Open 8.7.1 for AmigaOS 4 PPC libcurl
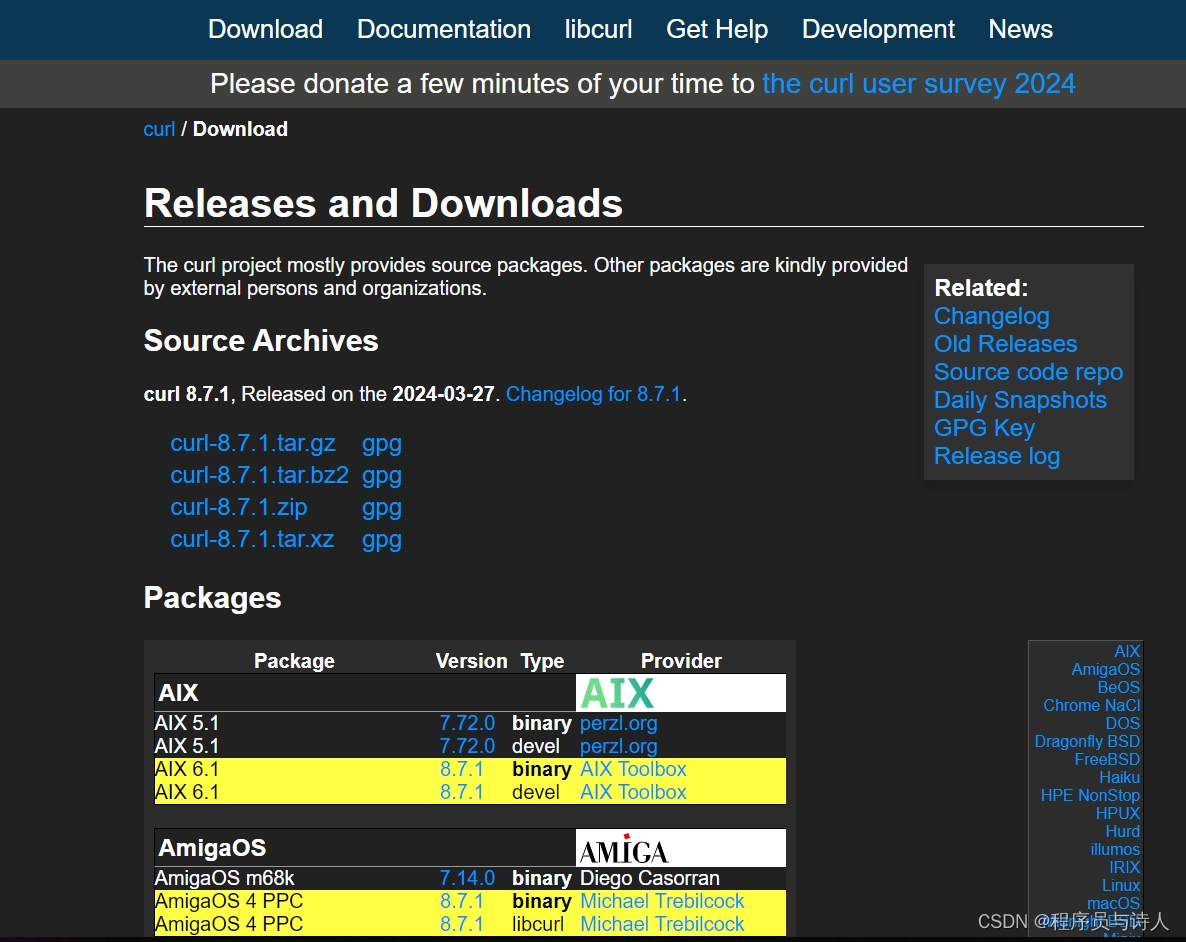 (461, 924)
